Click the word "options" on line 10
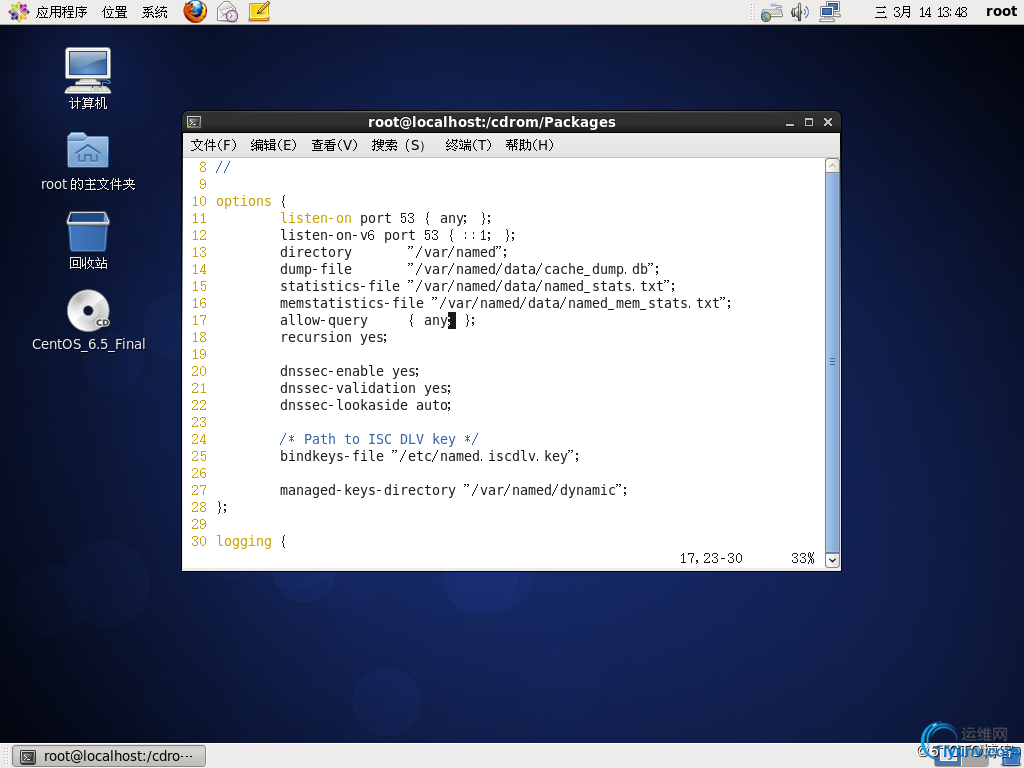1024x768 pixels. coord(244,201)
